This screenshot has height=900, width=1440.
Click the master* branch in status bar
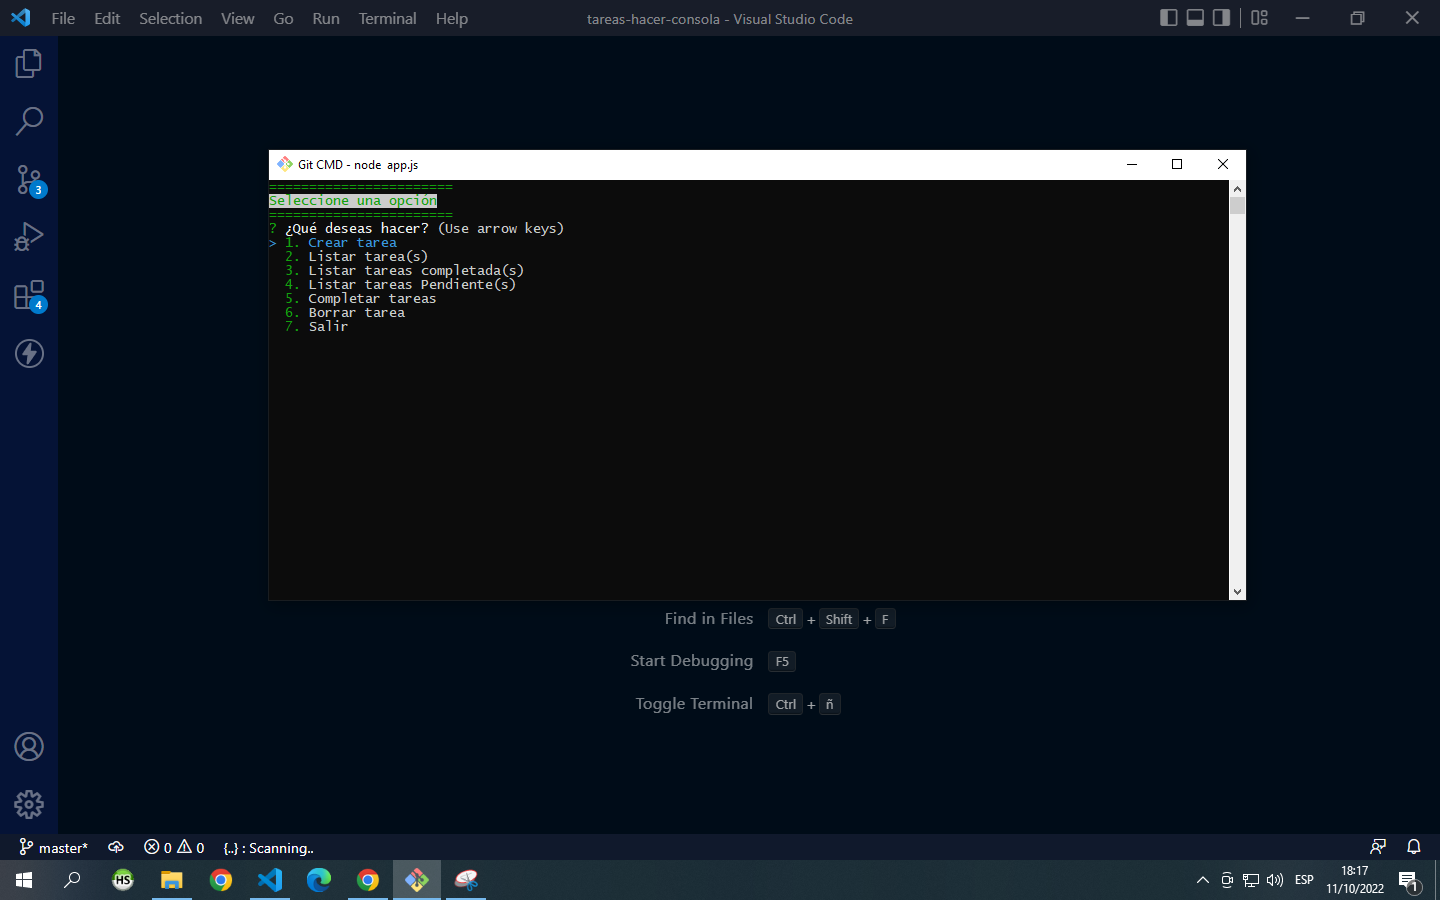[53, 848]
